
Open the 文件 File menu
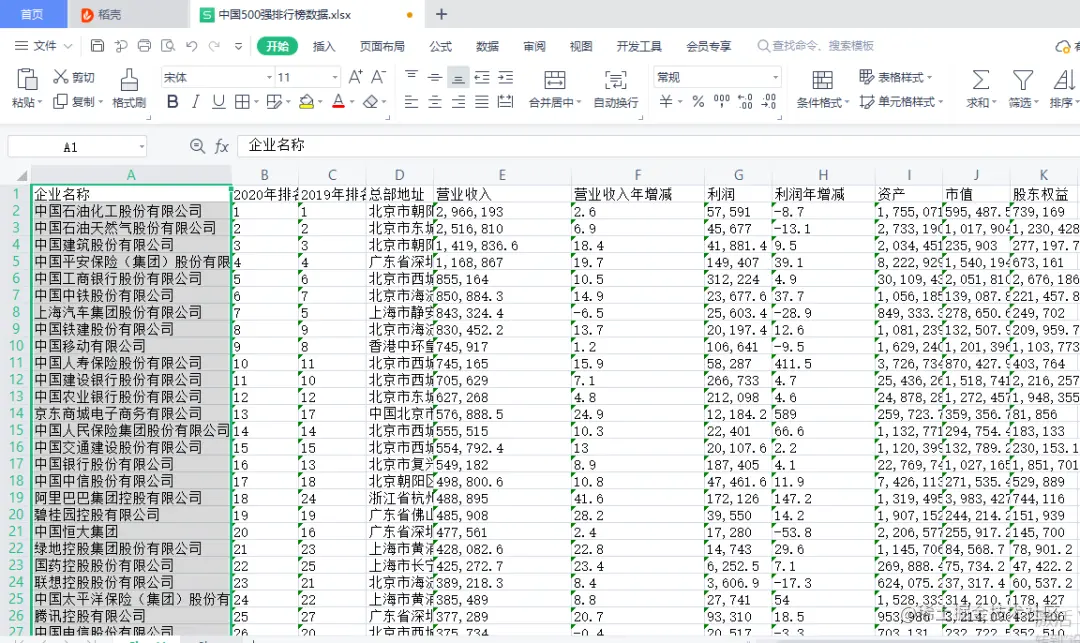(x=43, y=45)
